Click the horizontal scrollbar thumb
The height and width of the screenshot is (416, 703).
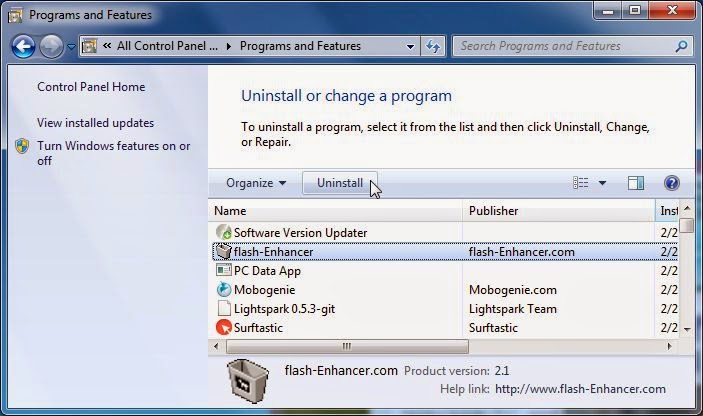coord(347,346)
